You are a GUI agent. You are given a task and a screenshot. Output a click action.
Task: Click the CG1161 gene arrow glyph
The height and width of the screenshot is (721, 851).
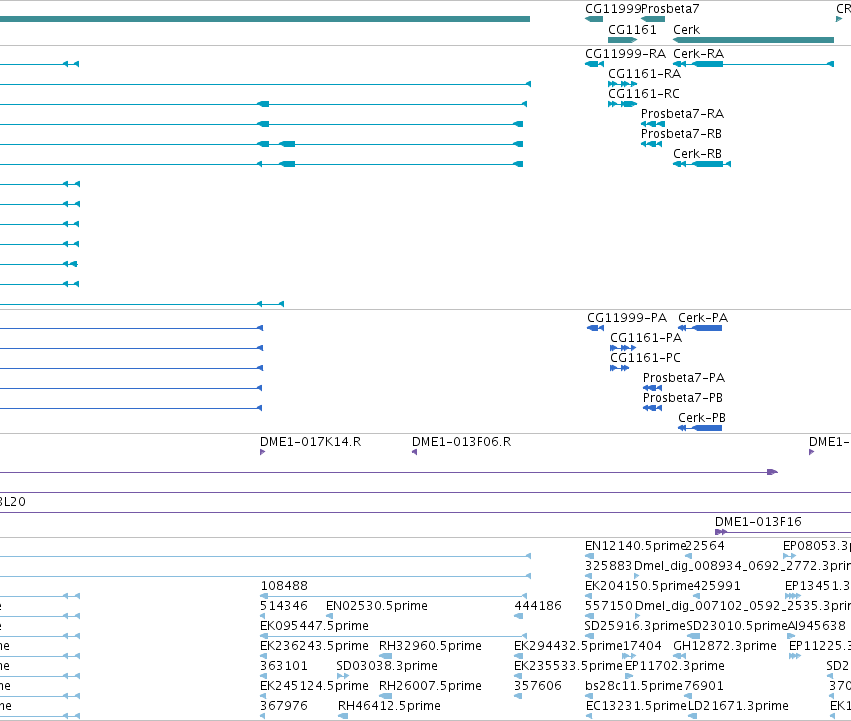623,40
